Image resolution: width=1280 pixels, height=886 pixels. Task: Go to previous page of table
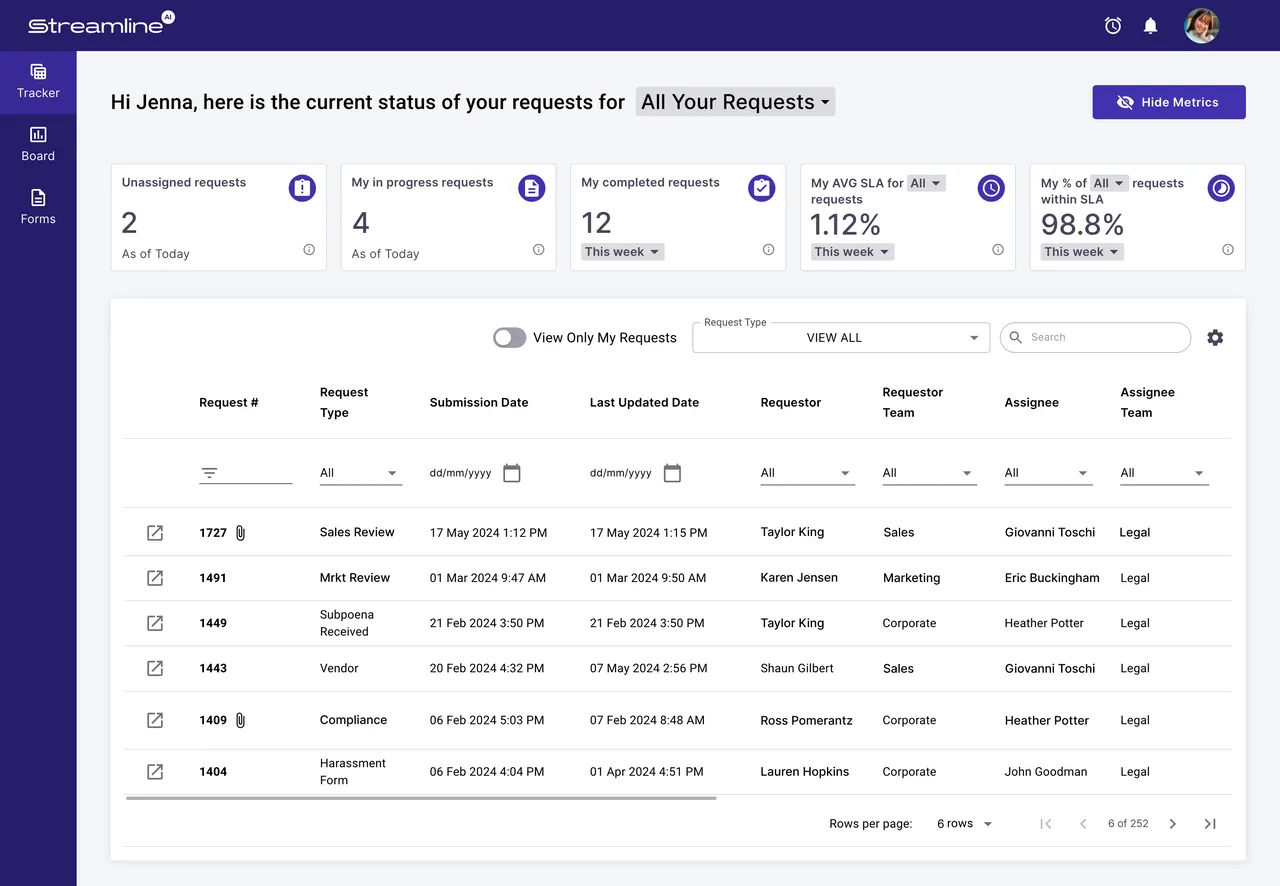coord(1083,824)
